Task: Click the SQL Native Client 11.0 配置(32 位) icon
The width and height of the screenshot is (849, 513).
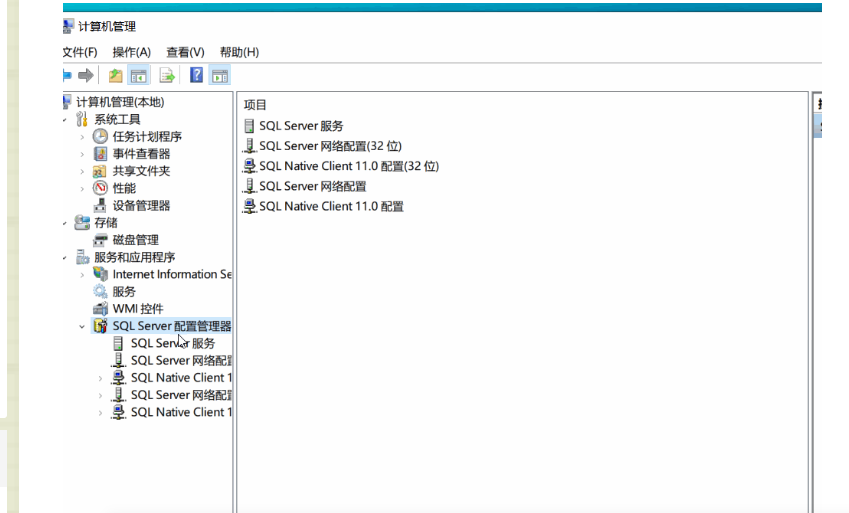Action: click(x=249, y=166)
